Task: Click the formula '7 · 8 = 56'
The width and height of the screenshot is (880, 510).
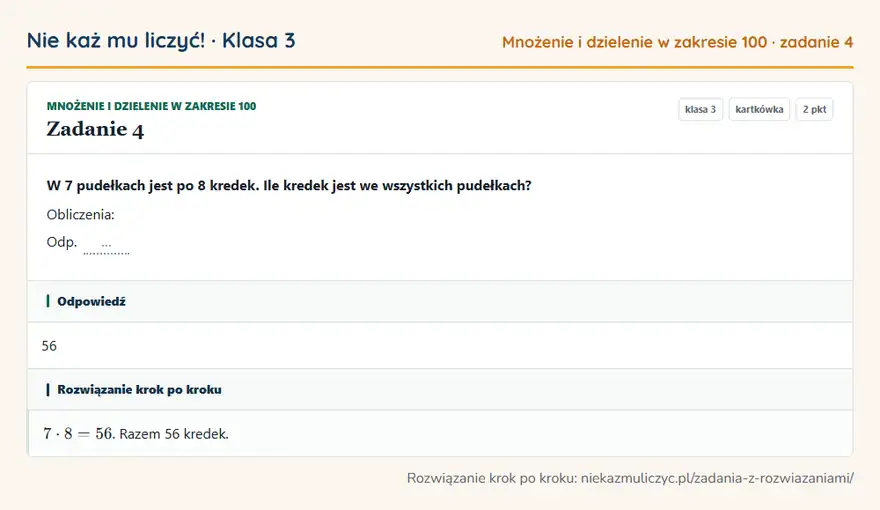Action: pos(78,434)
